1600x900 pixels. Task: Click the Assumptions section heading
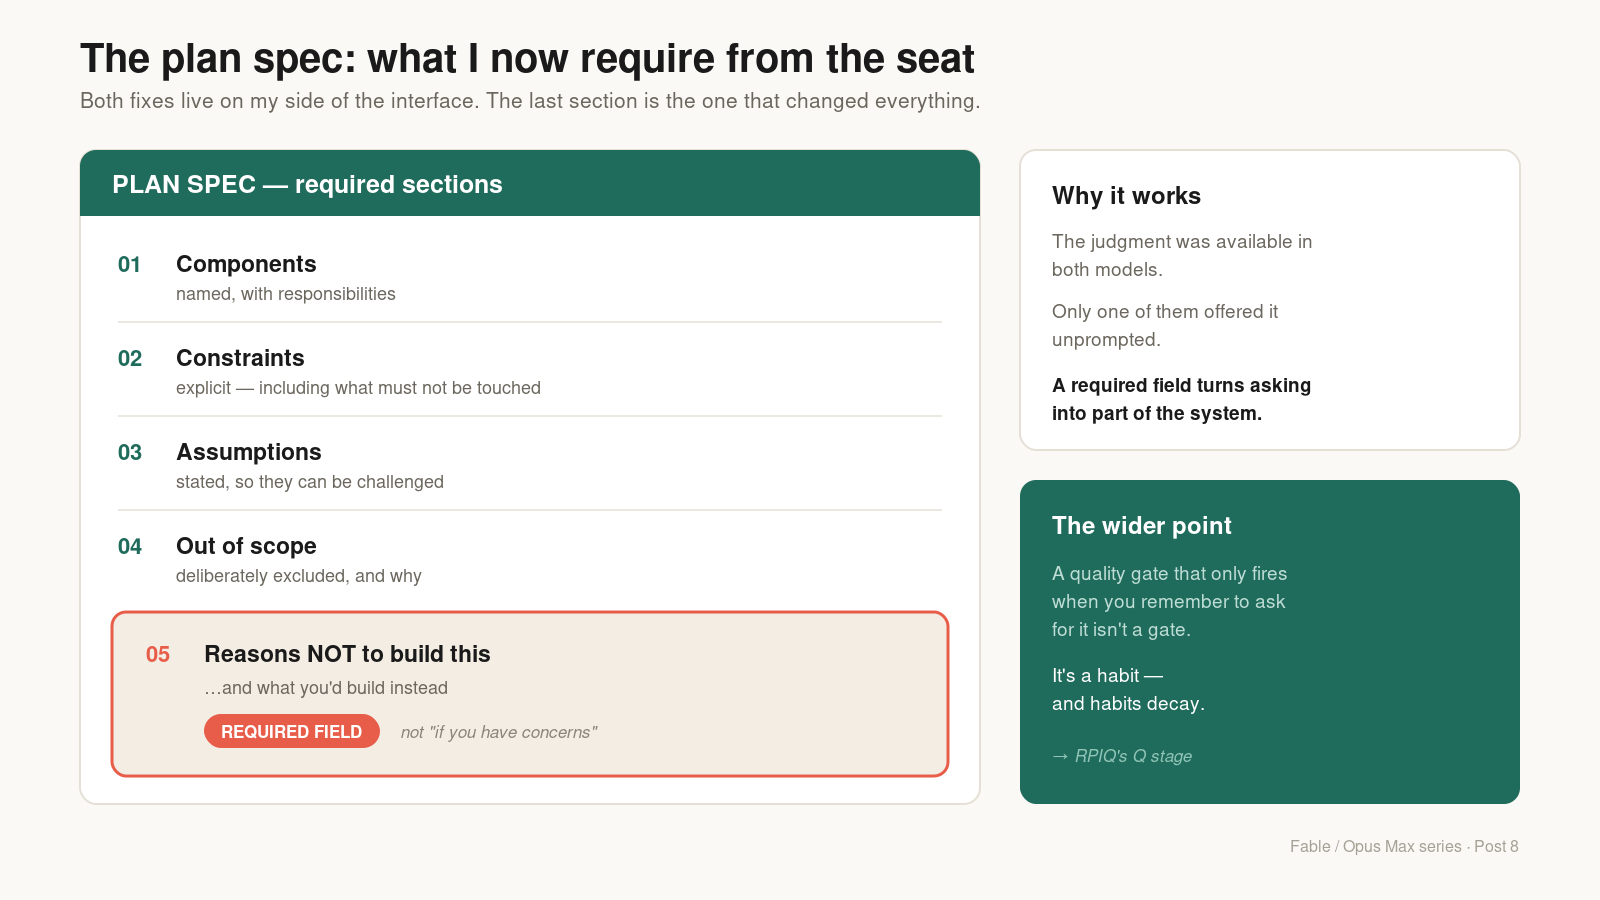point(249,452)
